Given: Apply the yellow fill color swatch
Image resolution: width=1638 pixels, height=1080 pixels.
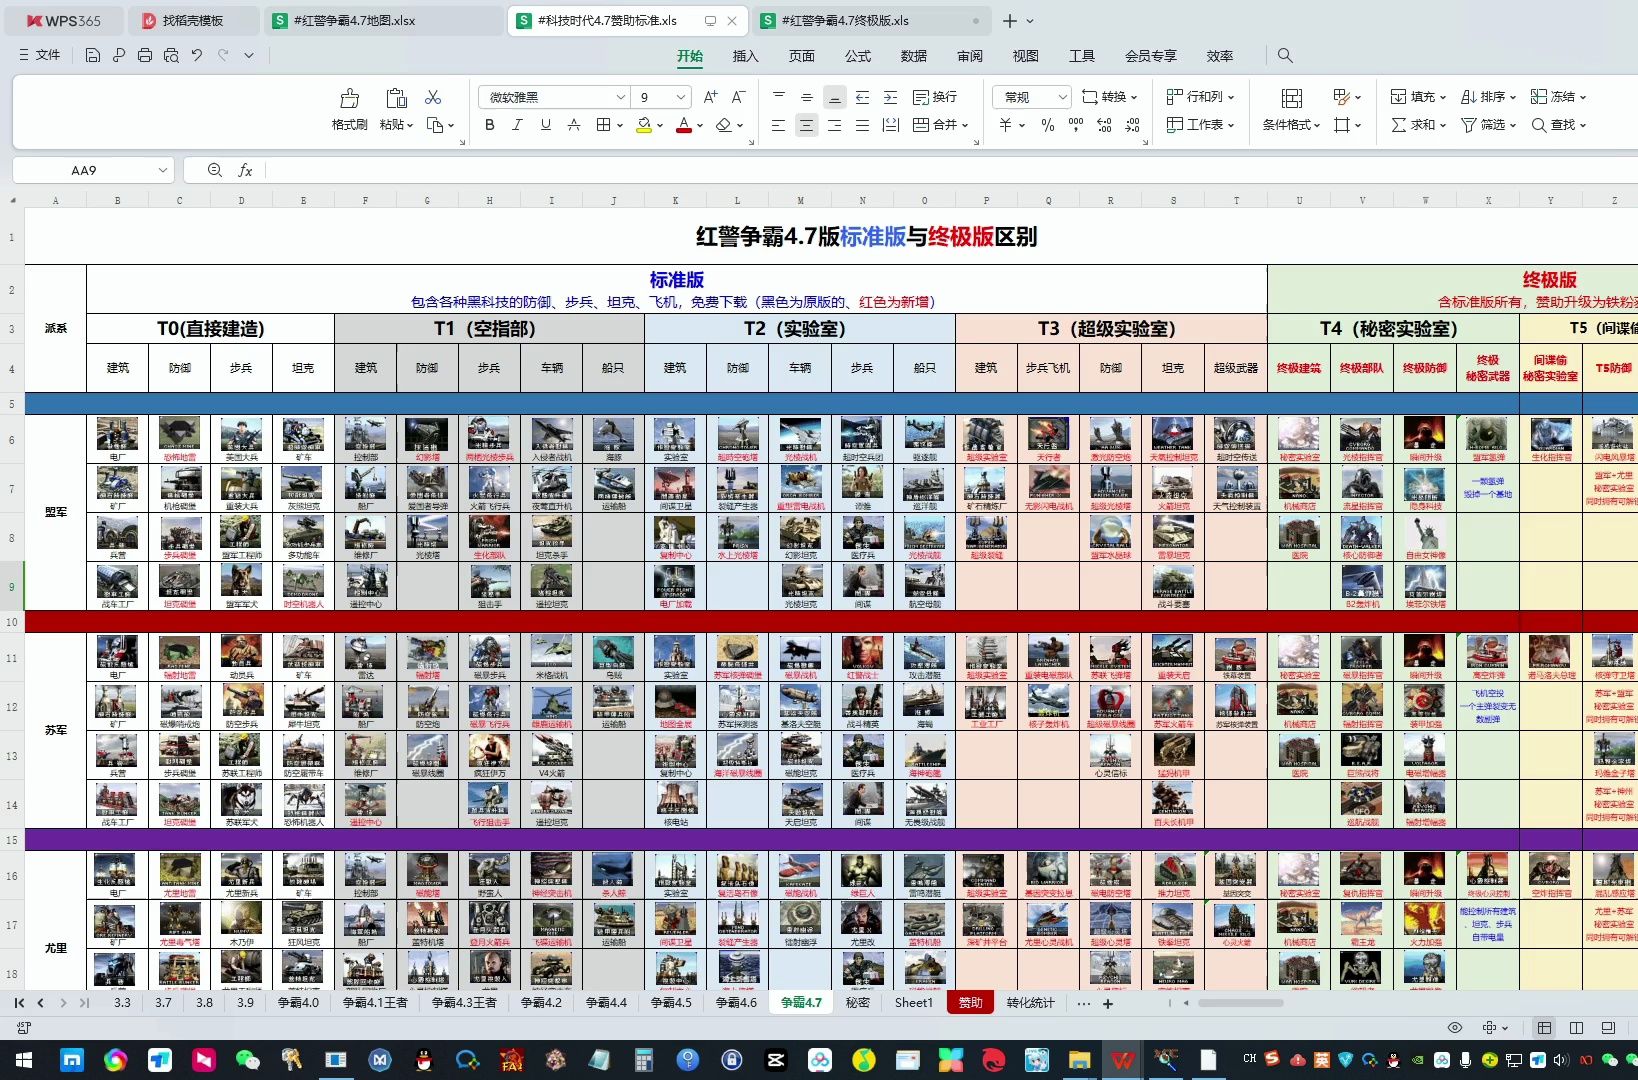Looking at the screenshot, I should pyautogui.click(x=644, y=125).
